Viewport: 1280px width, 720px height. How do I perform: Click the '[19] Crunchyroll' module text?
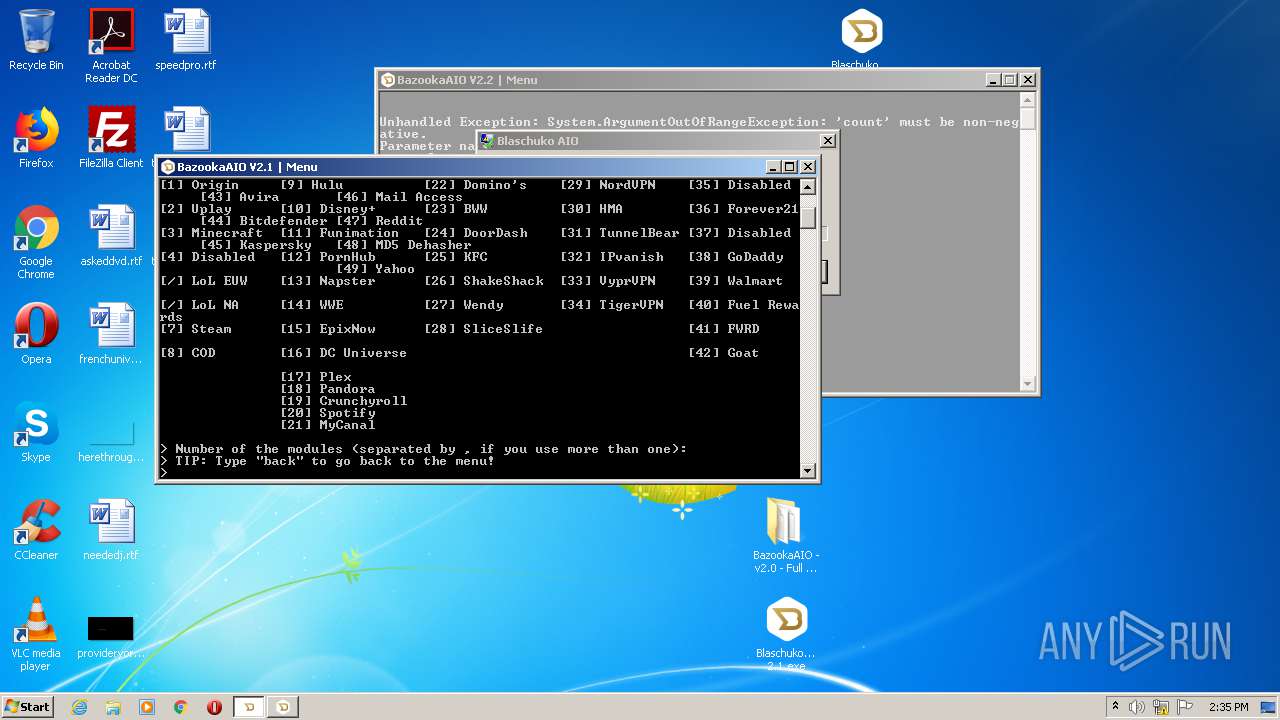[344, 401]
